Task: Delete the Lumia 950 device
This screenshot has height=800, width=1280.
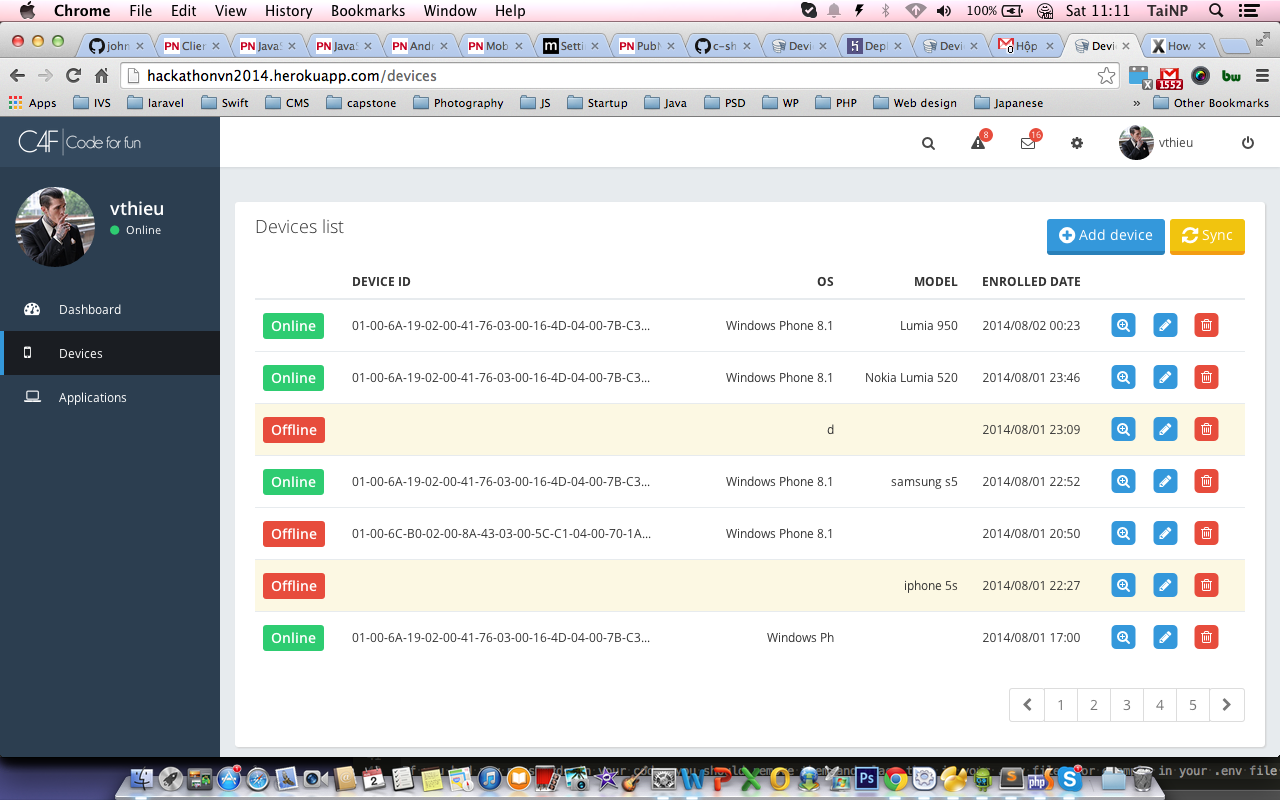Action: point(1206,325)
